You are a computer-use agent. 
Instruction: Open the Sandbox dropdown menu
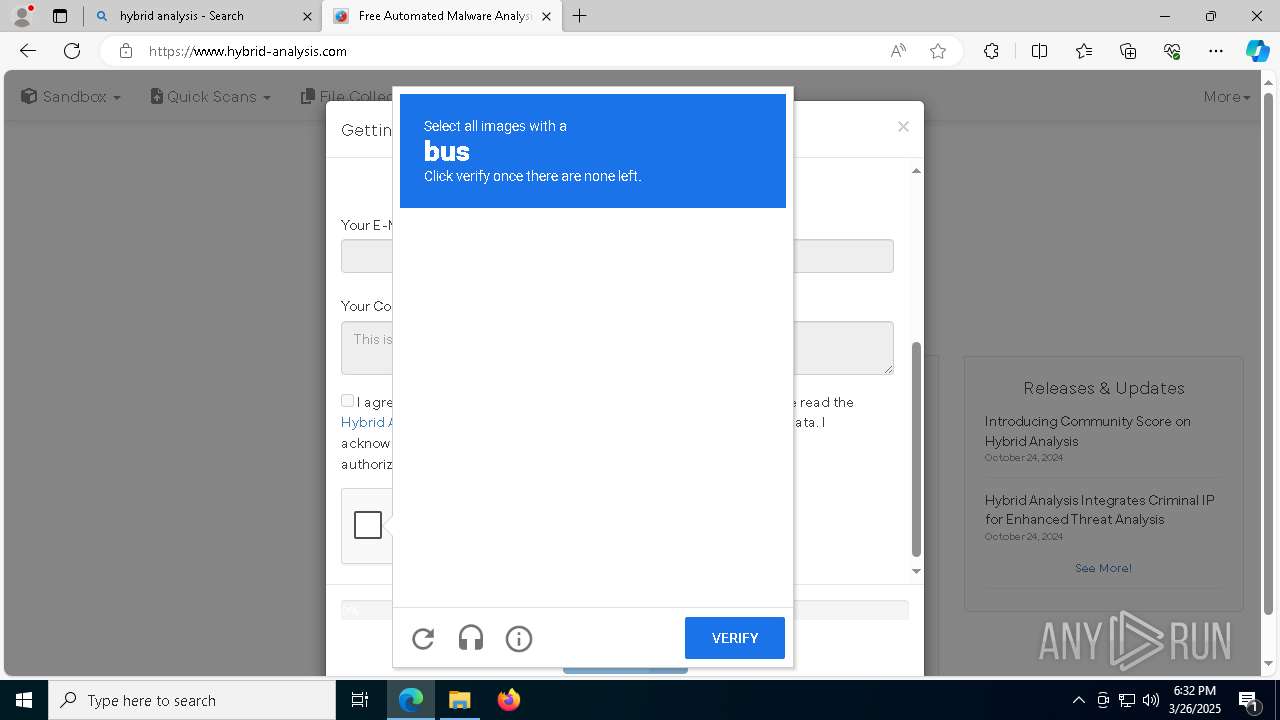71,96
